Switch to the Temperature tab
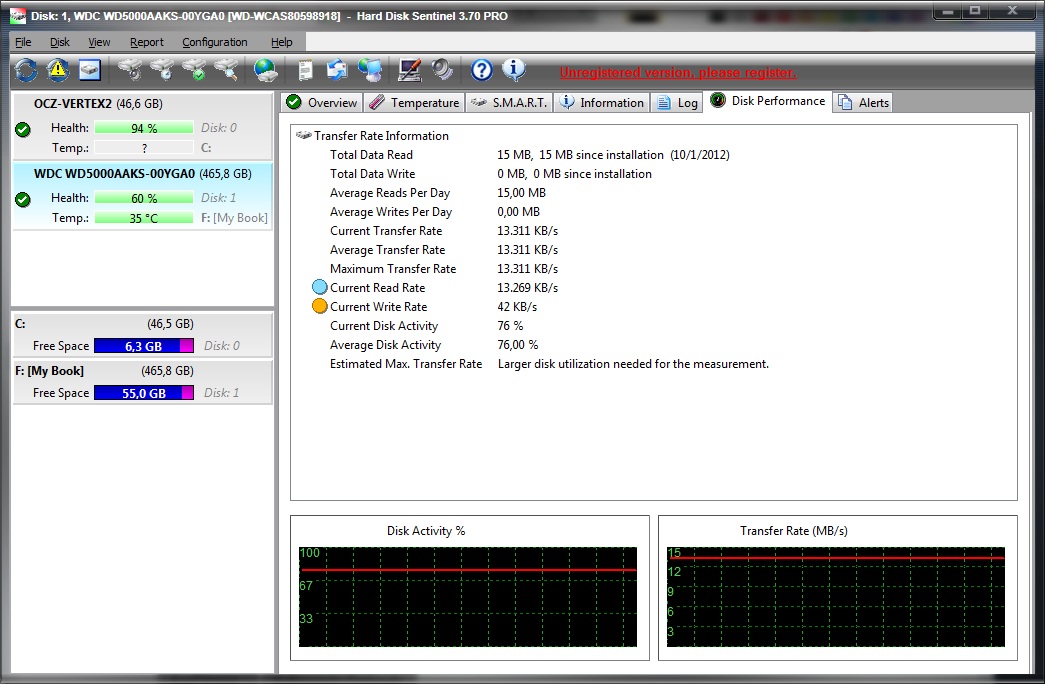This screenshot has height=684, width=1045. coord(415,103)
